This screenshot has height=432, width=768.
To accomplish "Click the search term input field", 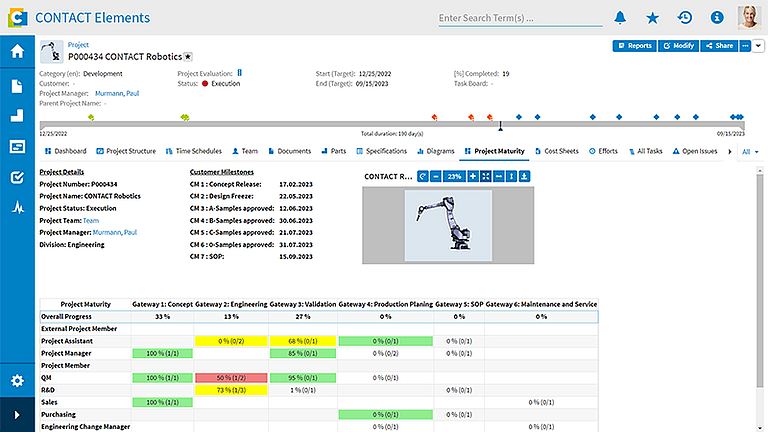I will tap(520, 18).
